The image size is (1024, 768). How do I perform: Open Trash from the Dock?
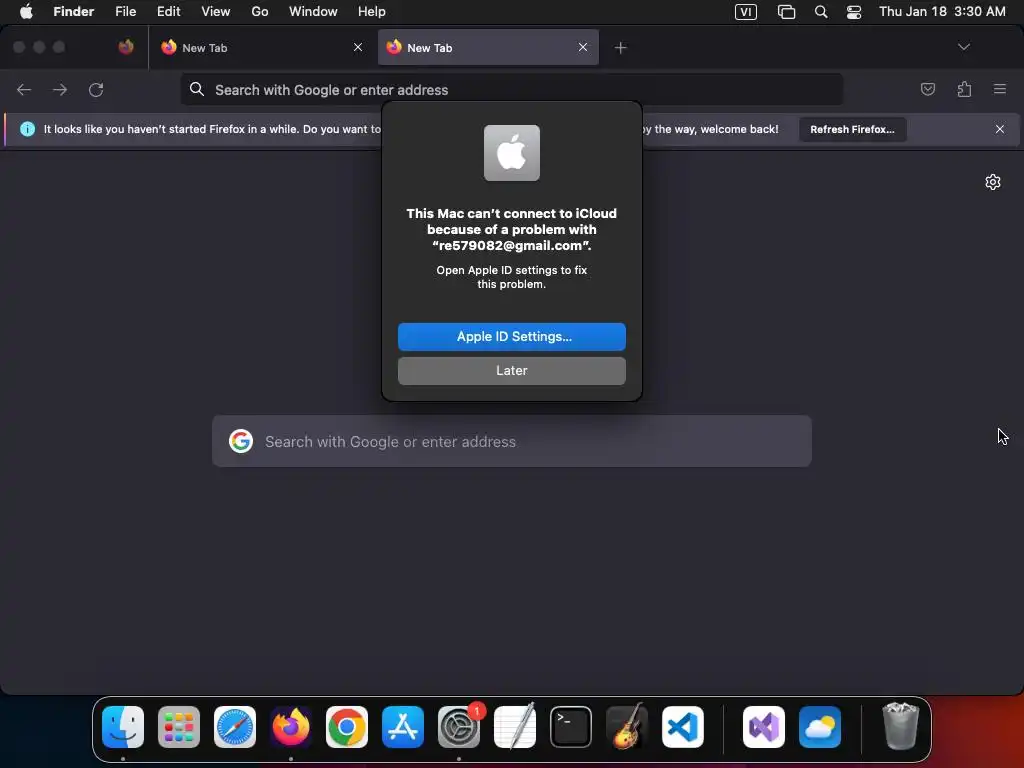[x=901, y=726]
